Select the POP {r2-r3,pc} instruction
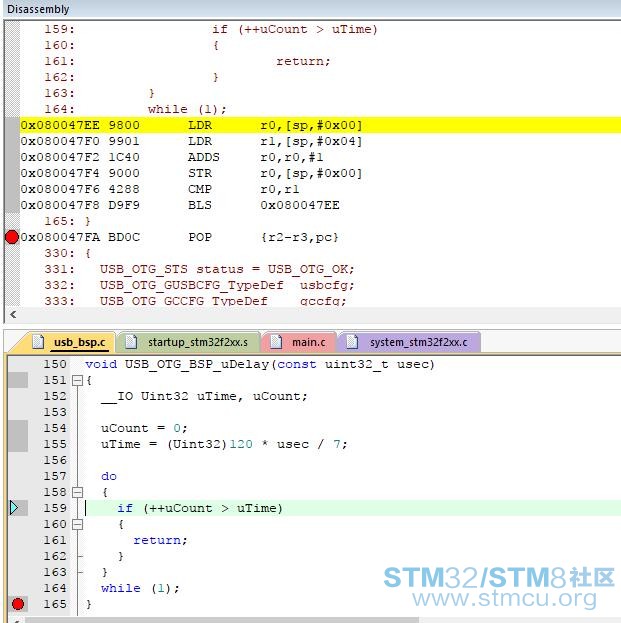The image size is (621, 623). click(180, 237)
